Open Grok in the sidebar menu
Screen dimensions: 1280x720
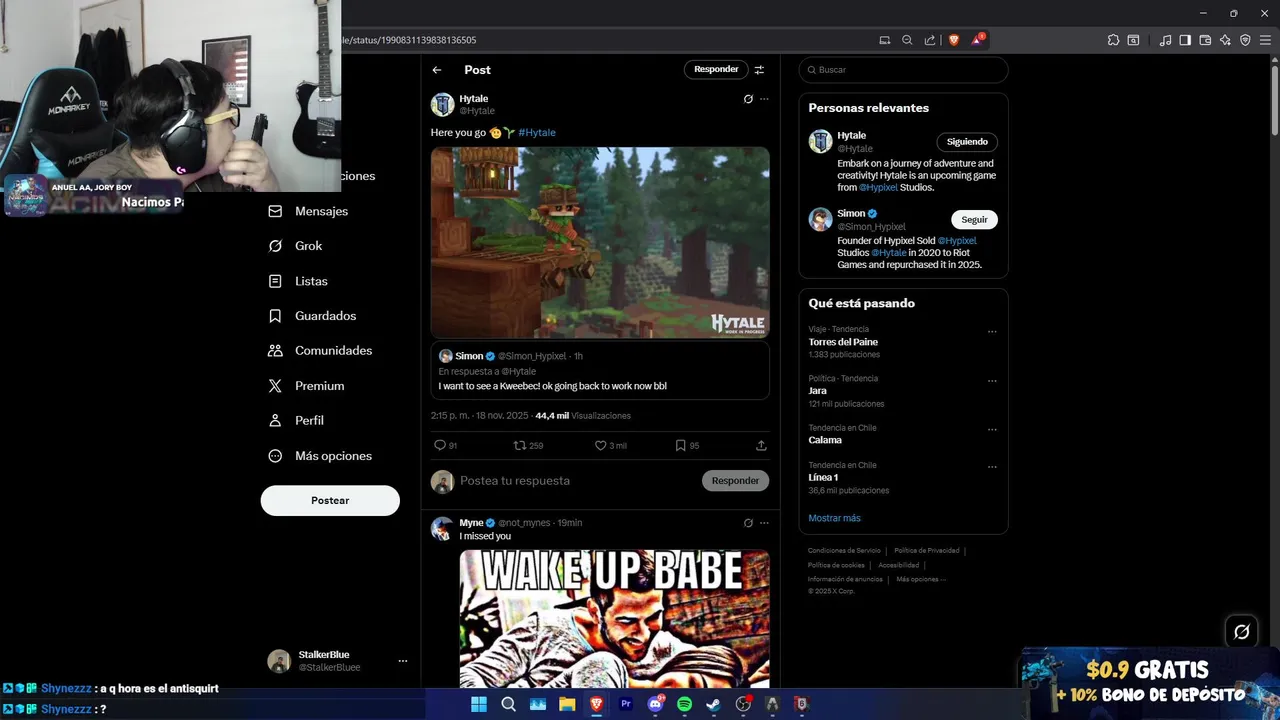click(295, 246)
